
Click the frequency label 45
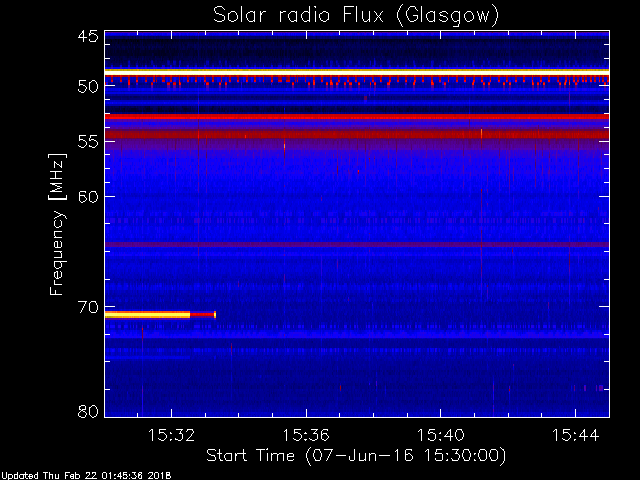click(x=88, y=37)
